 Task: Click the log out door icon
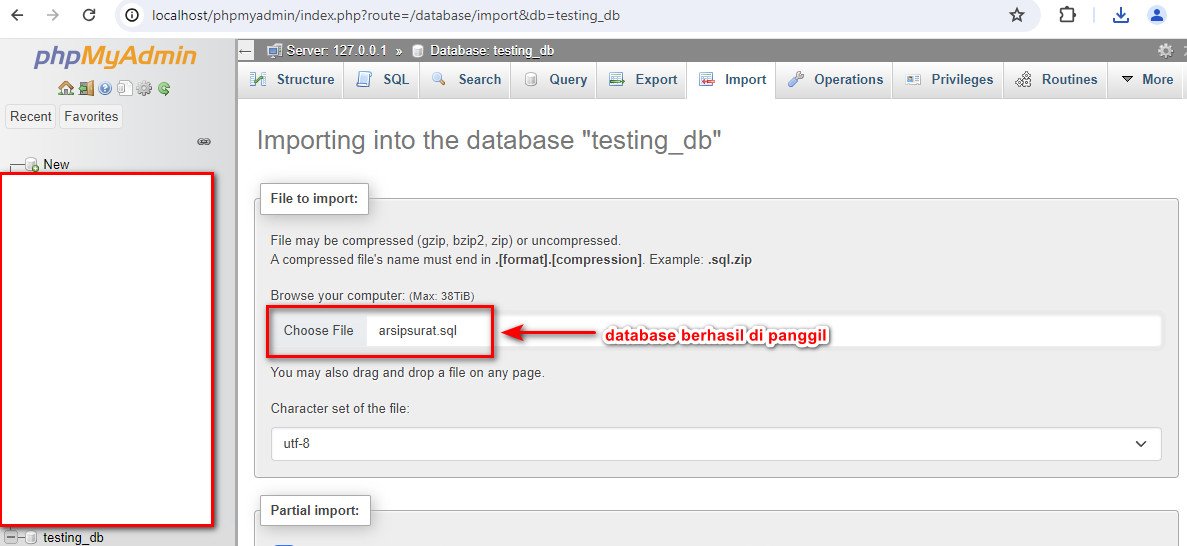86,89
